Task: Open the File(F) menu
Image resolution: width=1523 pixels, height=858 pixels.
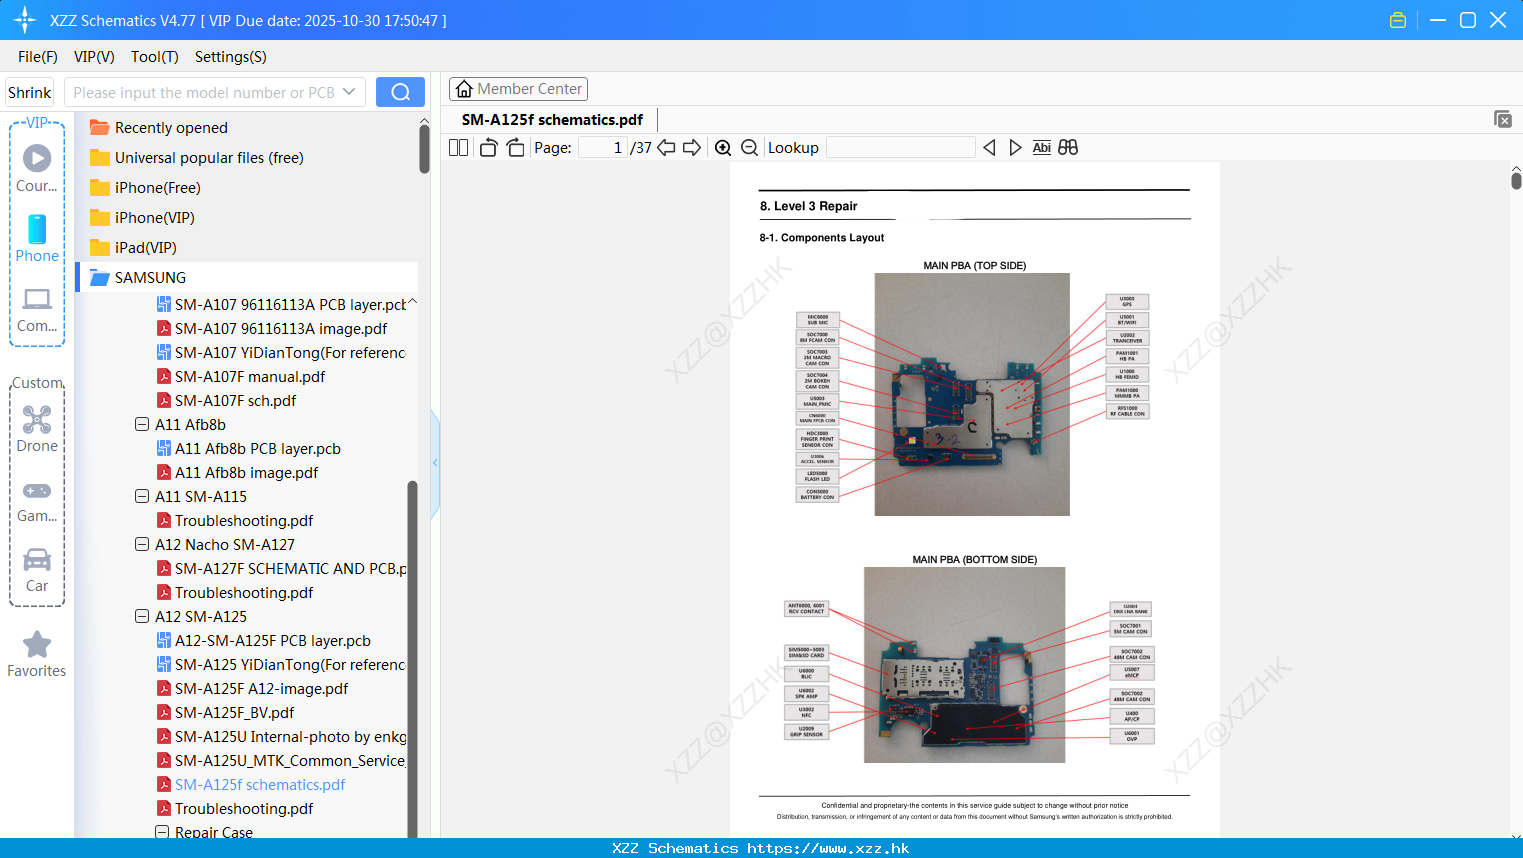Action: pos(38,57)
